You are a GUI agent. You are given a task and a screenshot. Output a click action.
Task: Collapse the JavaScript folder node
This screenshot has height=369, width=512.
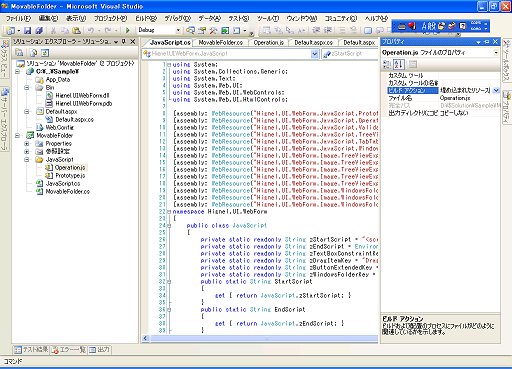[x=26, y=160]
